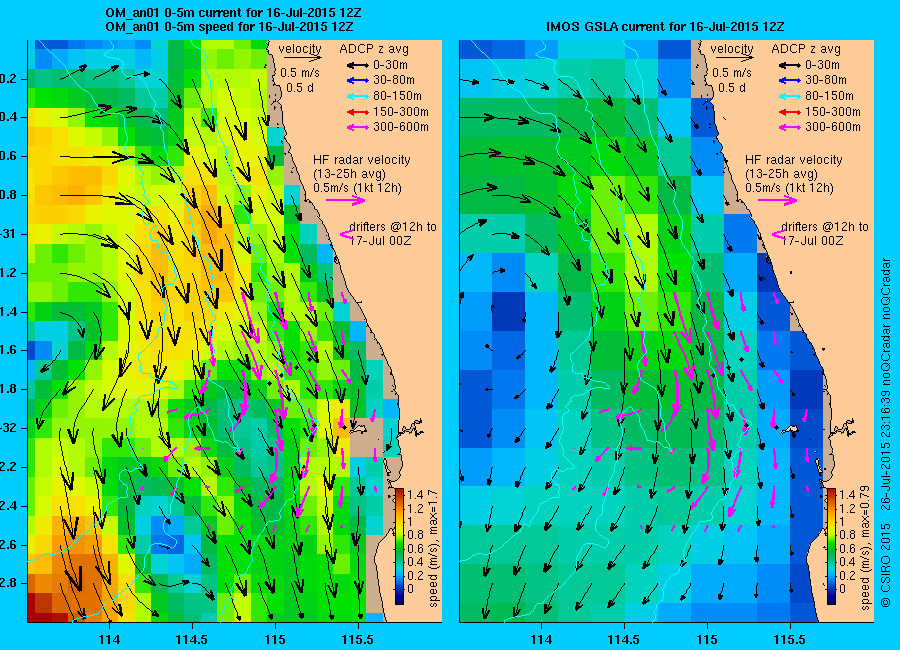
Task: Click the magenta HF radar arrow in right panel
Action: [x=778, y=200]
